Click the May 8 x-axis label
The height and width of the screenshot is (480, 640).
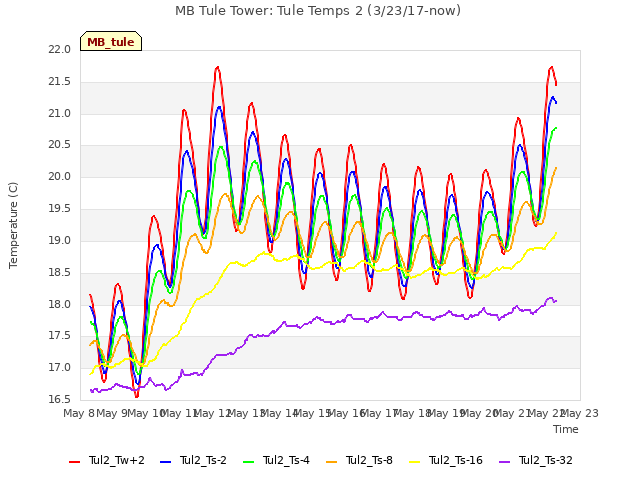[x=79, y=413]
